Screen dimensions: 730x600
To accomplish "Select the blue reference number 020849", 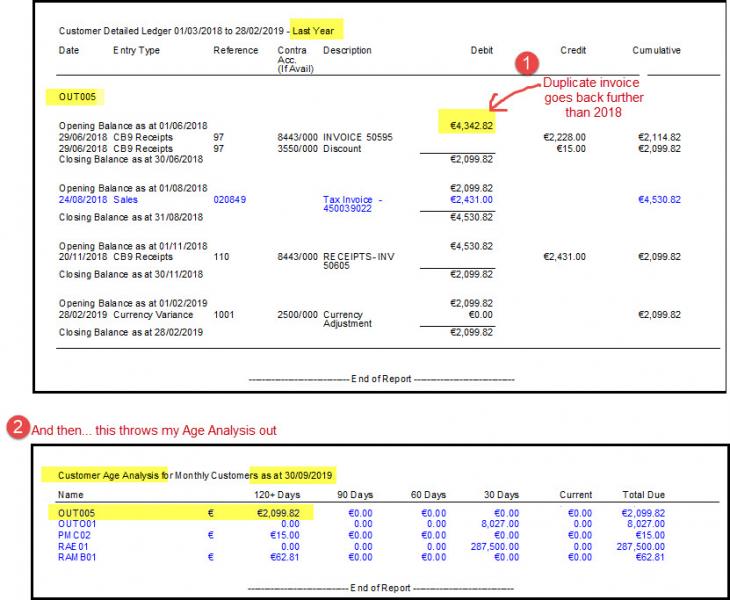I will pos(229,199).
